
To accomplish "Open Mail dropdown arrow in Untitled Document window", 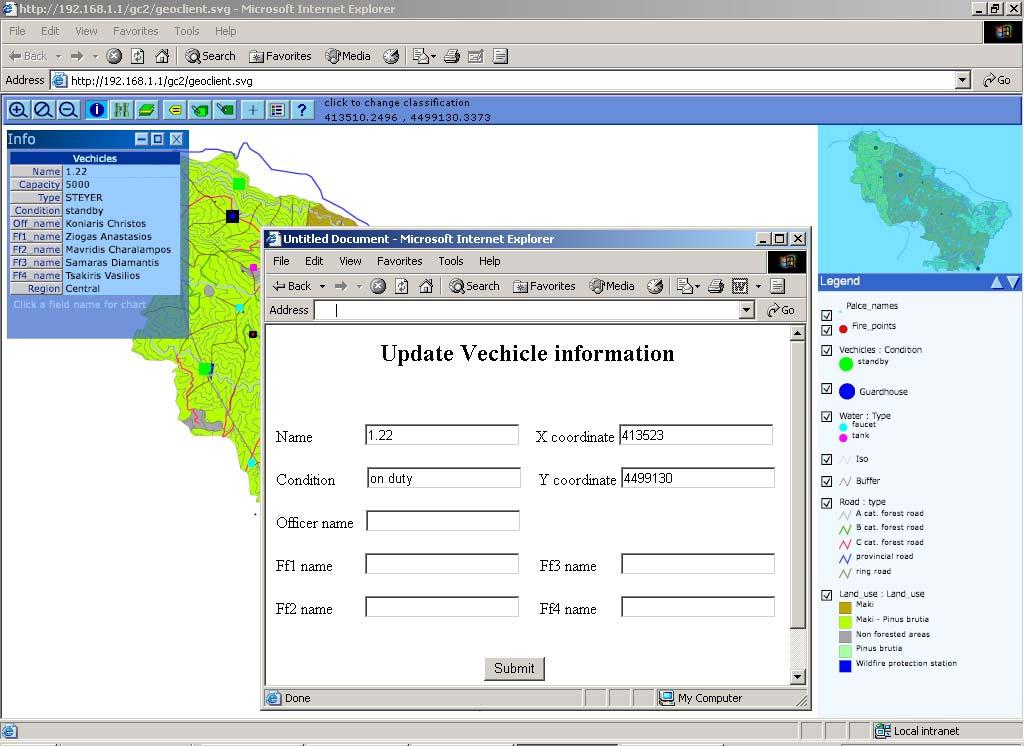I will pos(697,286).
